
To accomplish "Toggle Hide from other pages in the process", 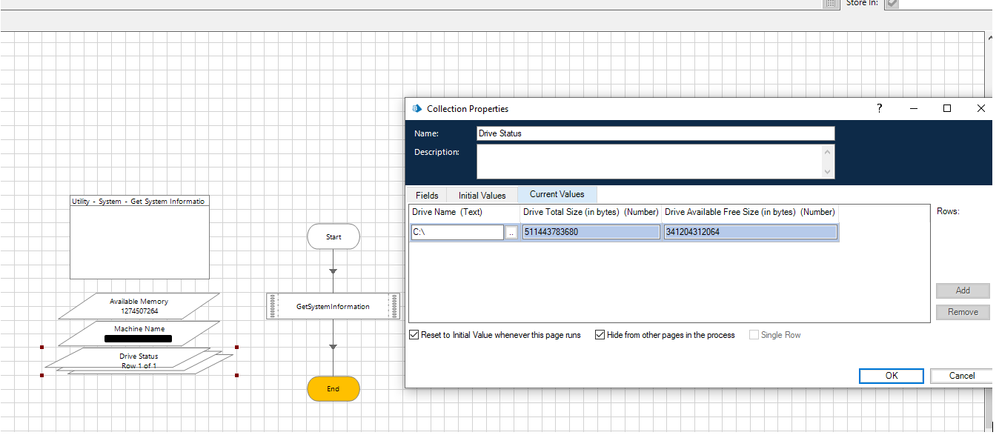I will click(600, 335).
